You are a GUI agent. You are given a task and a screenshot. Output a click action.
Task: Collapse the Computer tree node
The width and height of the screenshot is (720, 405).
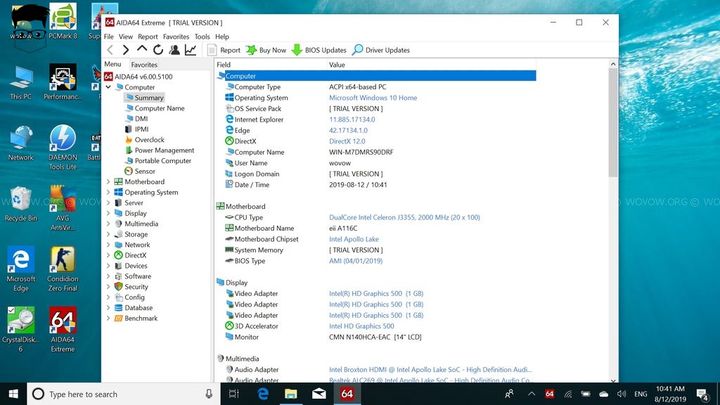point(109,87)
